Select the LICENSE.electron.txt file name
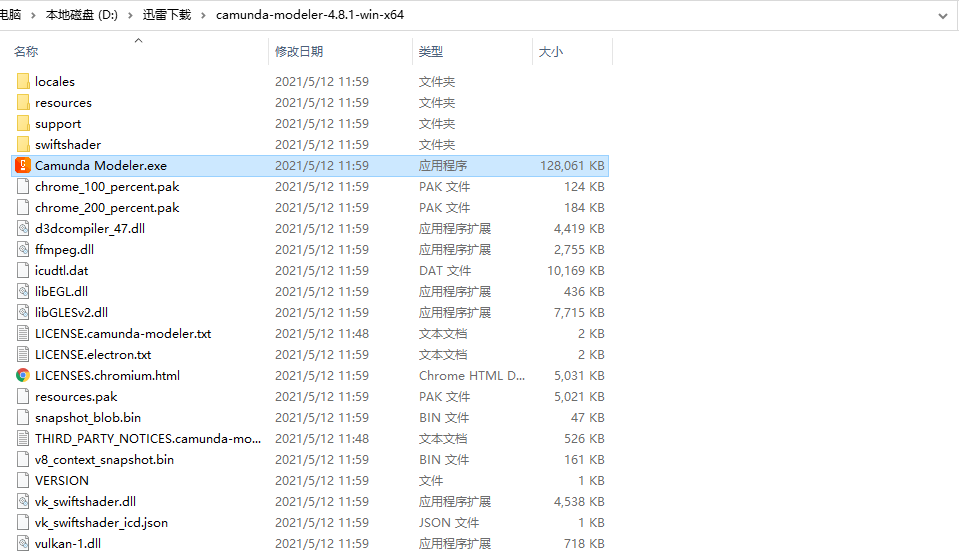Screen dimensions: 959x556 pyautogui.click(x=93, y=354)
